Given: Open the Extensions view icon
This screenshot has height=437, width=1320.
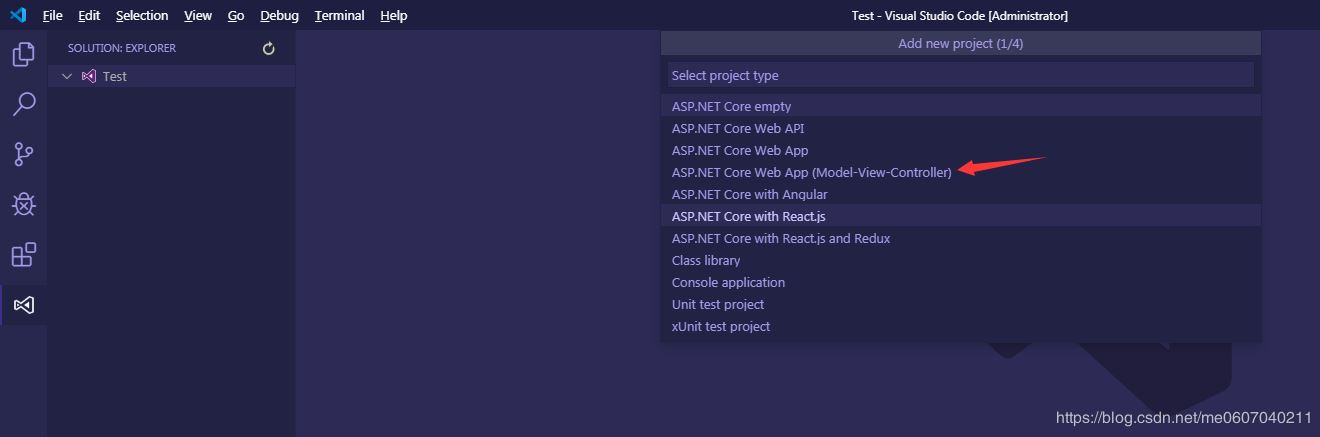Looking at the screenshot, I should tap(23, 254).
